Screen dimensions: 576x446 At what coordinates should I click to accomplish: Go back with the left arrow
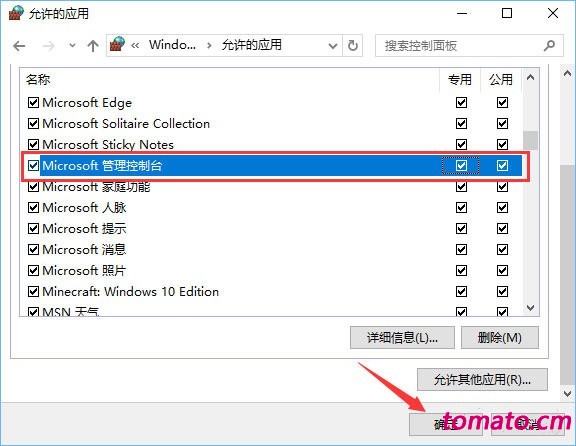pos(19,46)
